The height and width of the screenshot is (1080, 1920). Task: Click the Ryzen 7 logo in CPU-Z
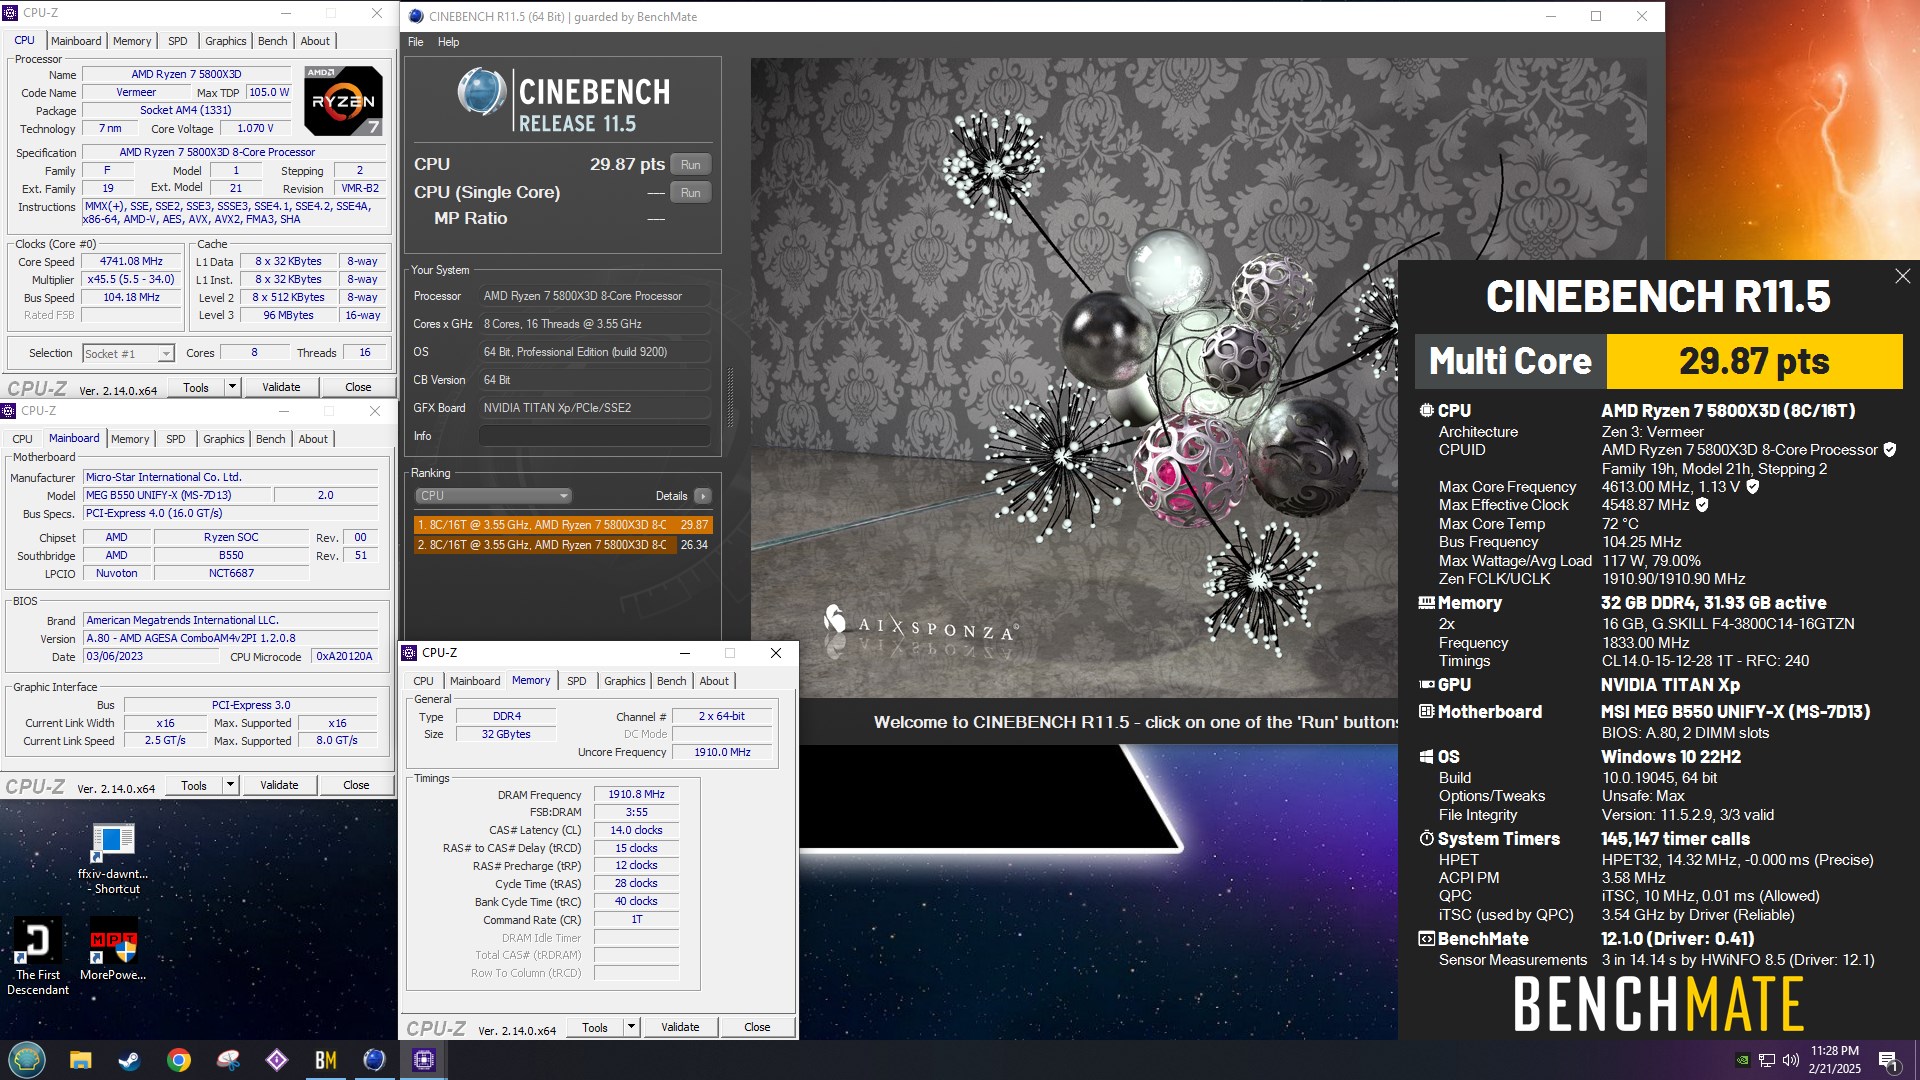(343, 101)
